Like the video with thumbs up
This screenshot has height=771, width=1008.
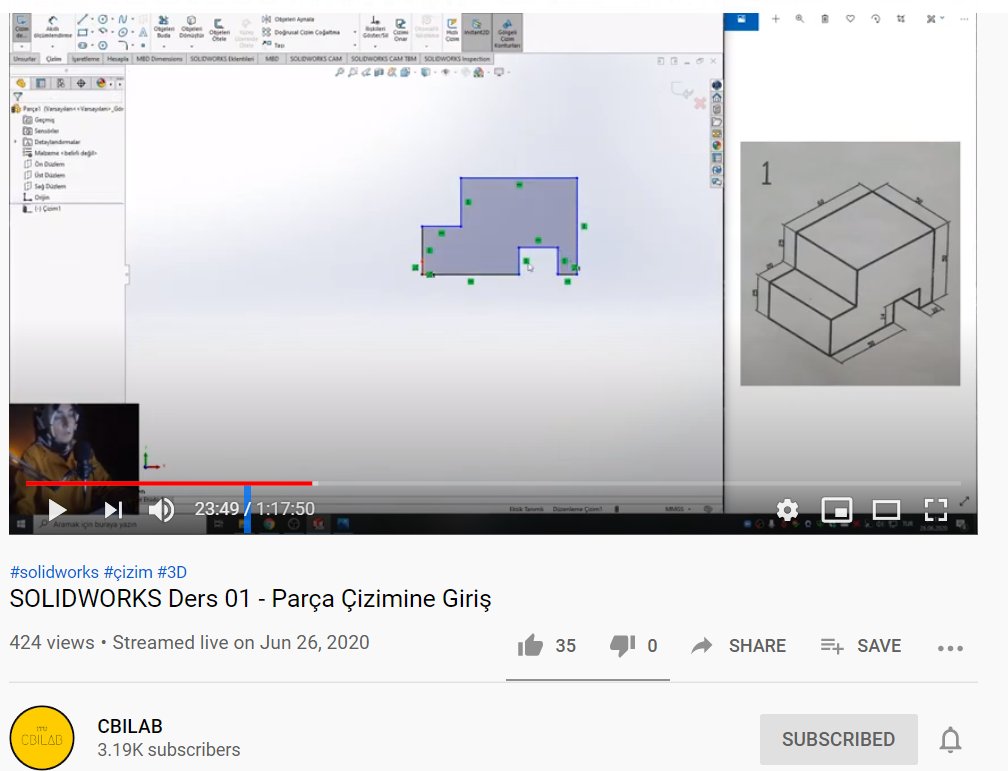pos(530,646)
